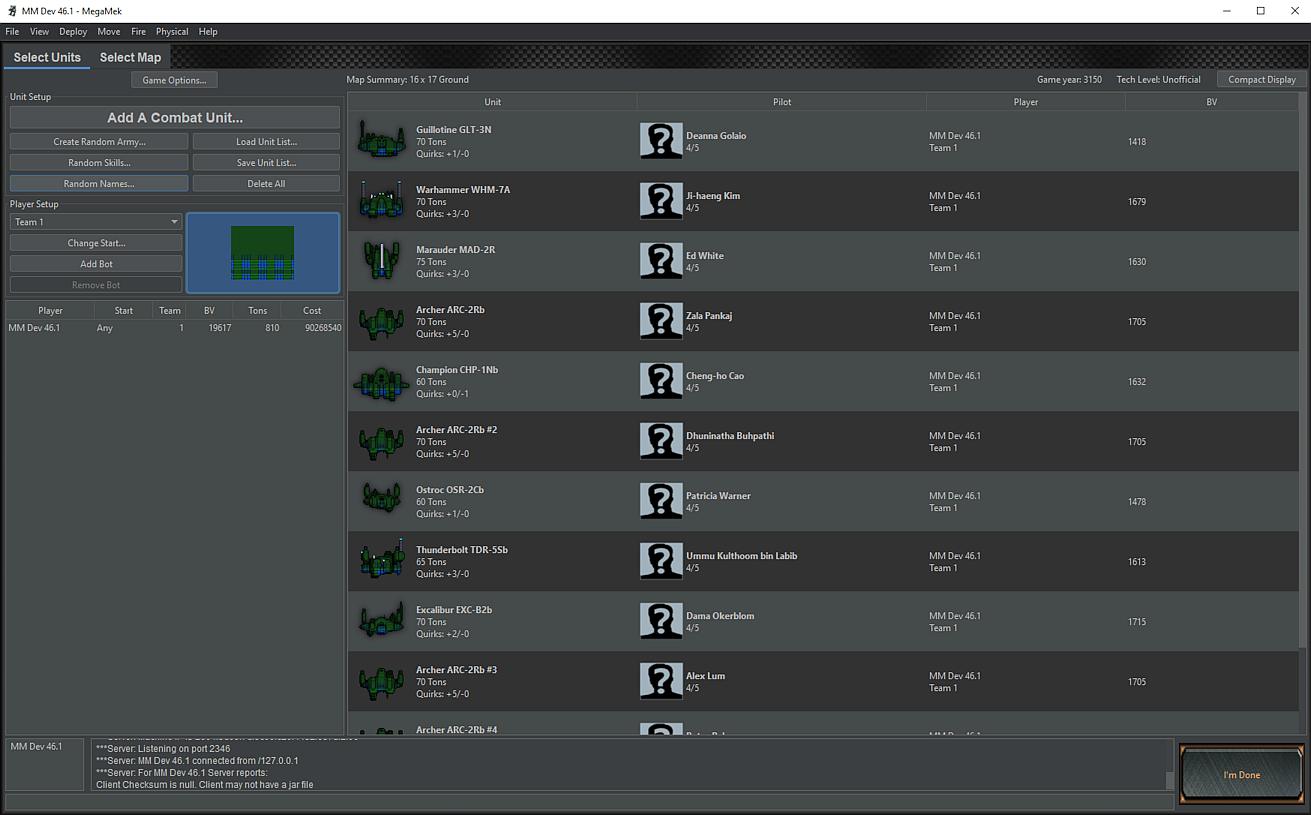Click BV value 1679 for Warhammer

(1137, 202)
